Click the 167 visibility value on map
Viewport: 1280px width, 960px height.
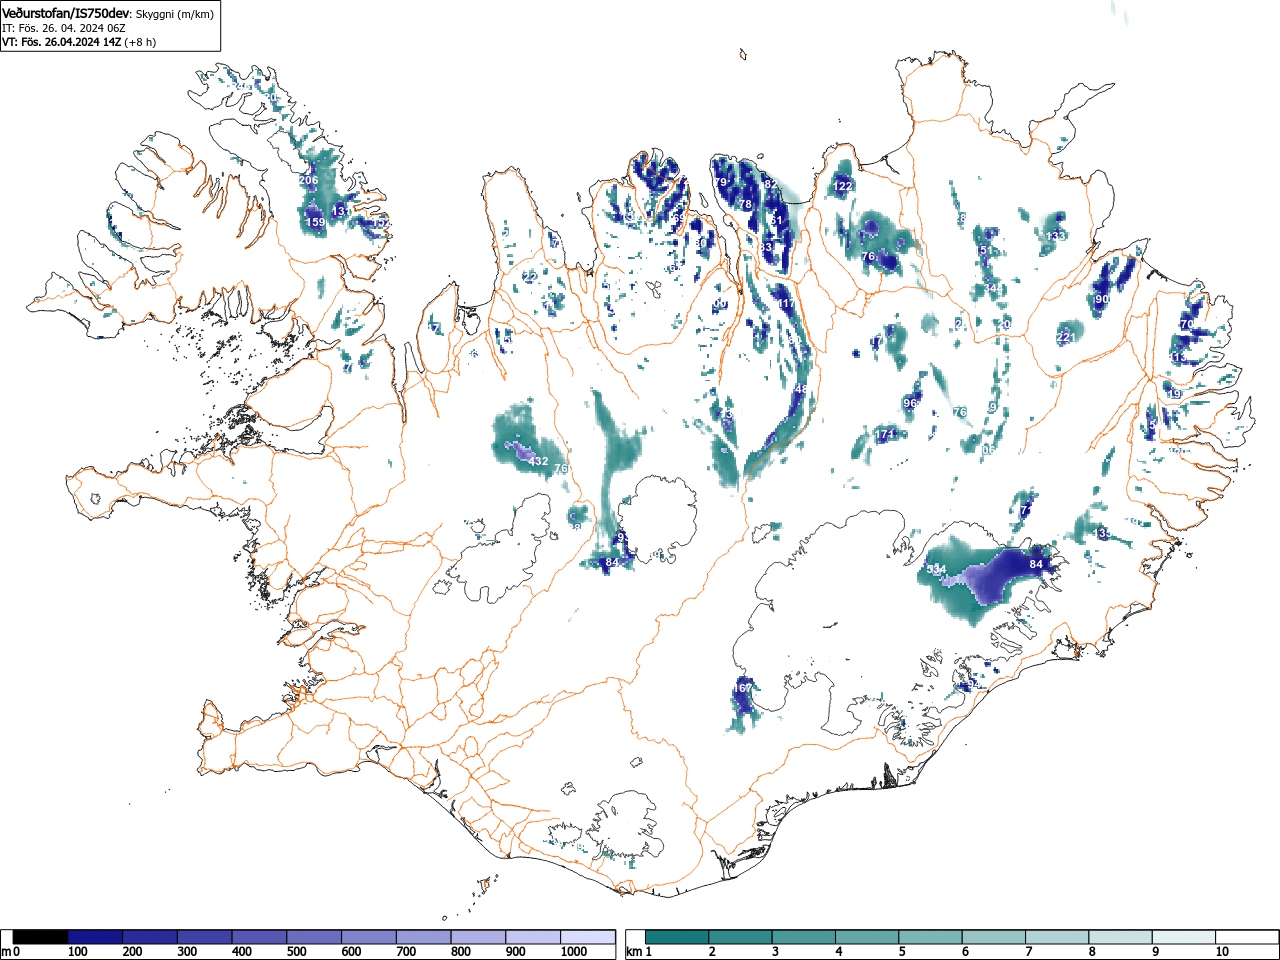point(743,689)
